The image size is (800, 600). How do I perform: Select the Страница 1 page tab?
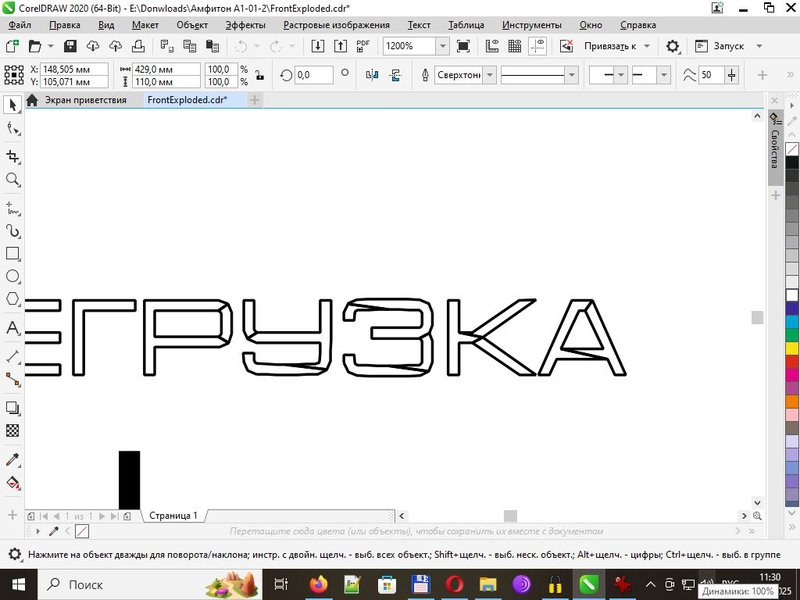point(173,516)
